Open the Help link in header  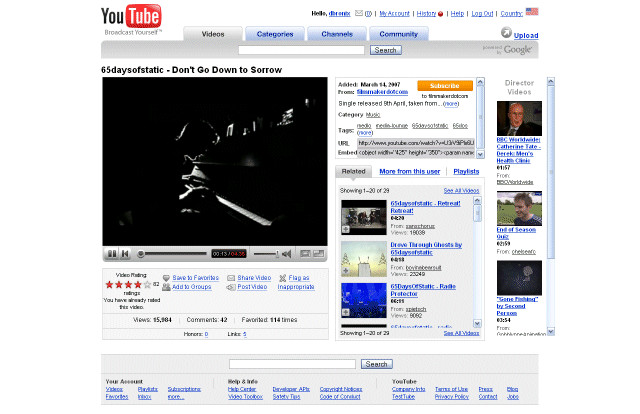pos(457,13)
